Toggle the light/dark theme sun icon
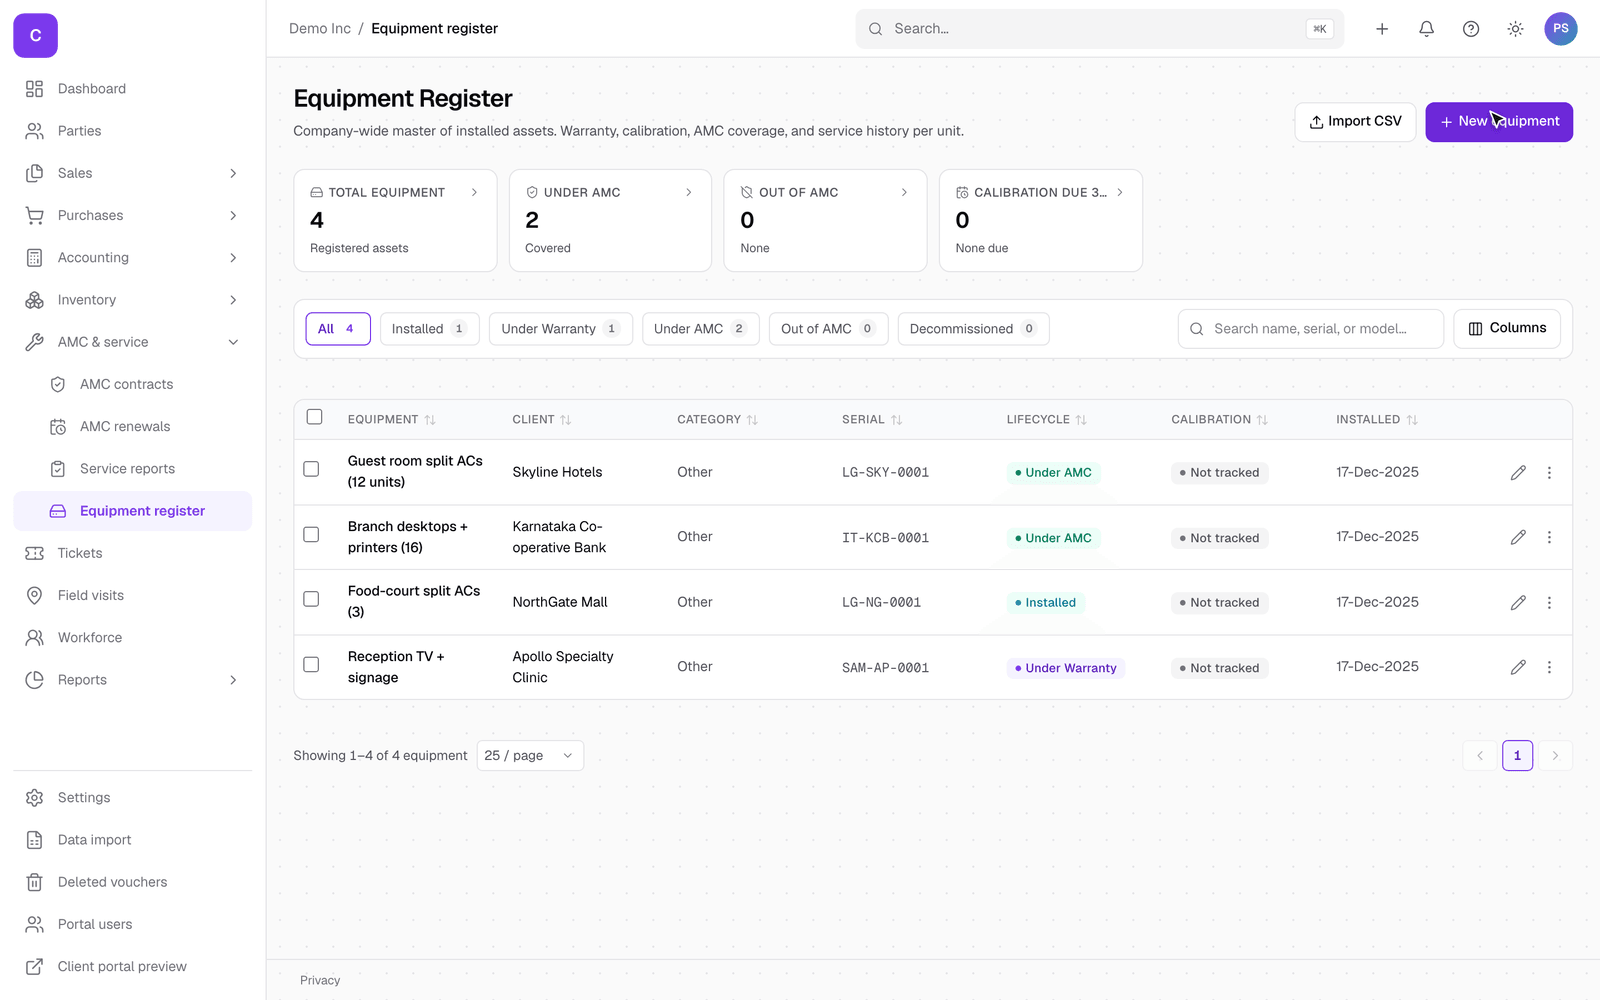1600x1000 pixels. click(x=1515, y=29)
